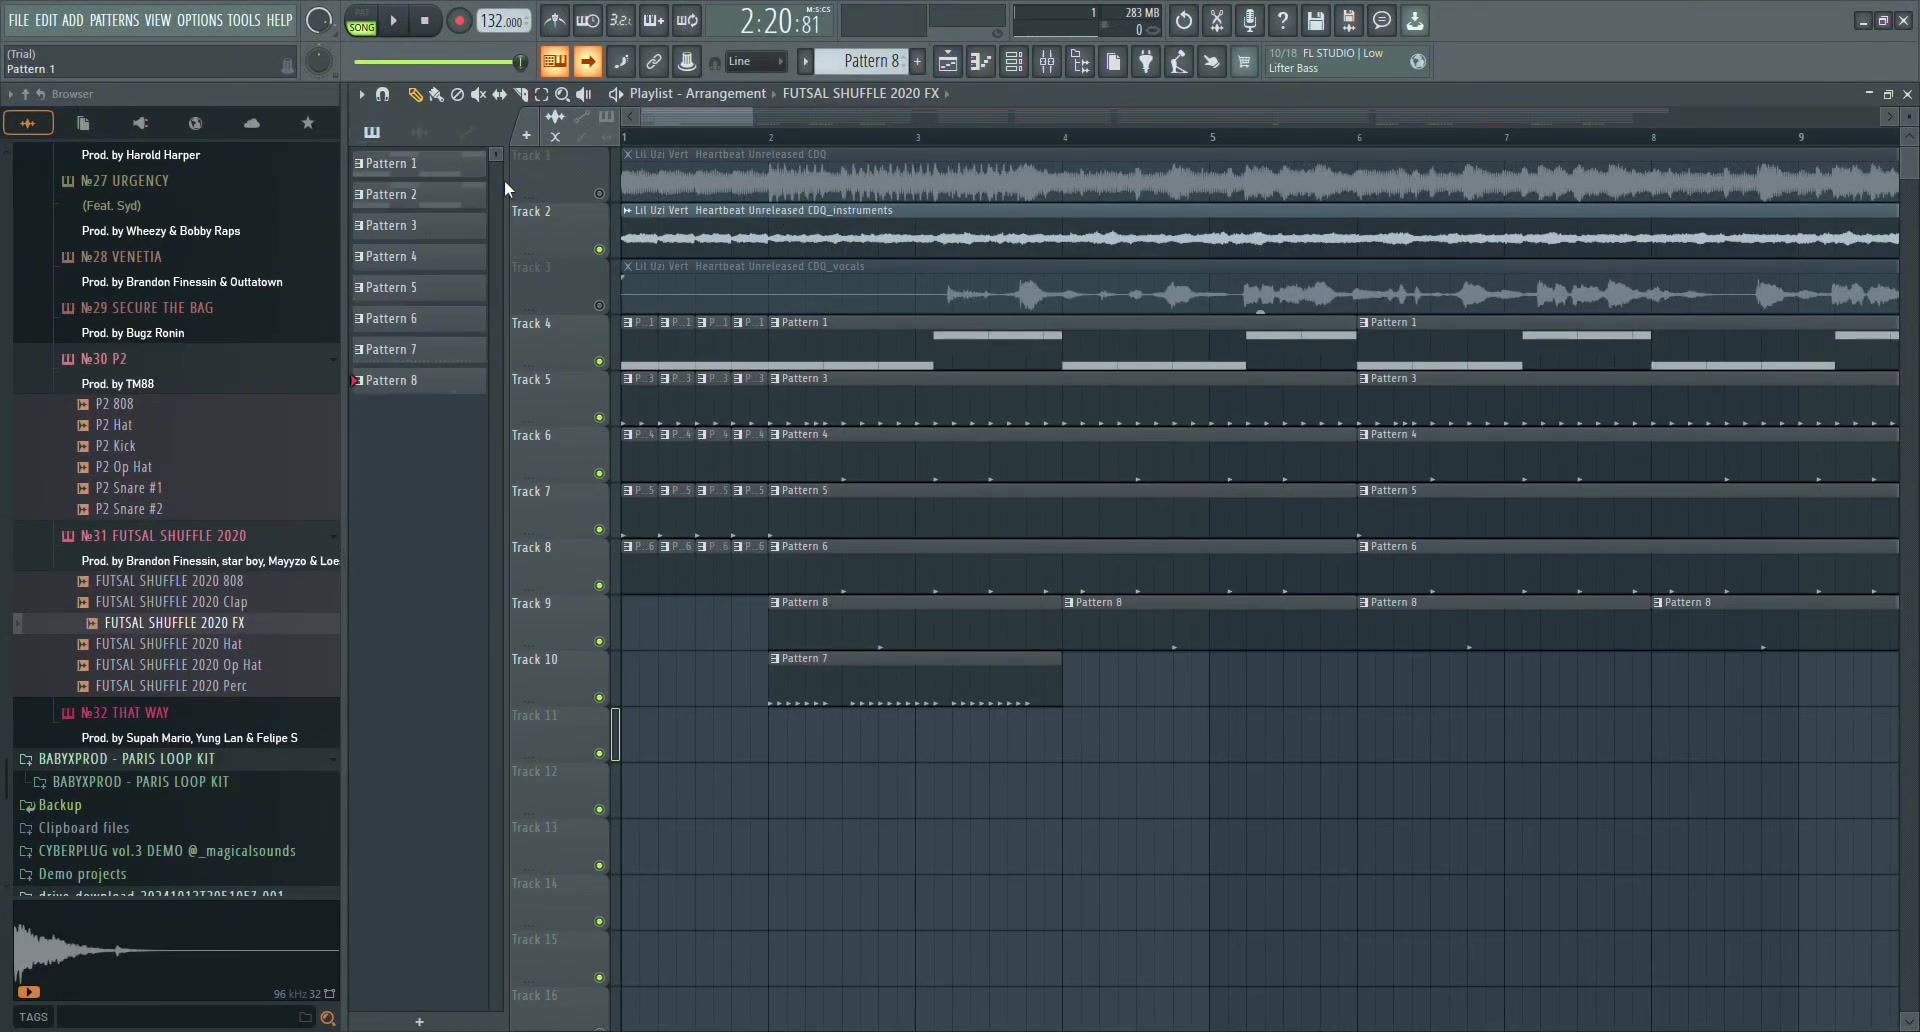Screen dimensions: 1920x1032
Task: Select Pattern 7 in the picker
Action: pos(418,350)
